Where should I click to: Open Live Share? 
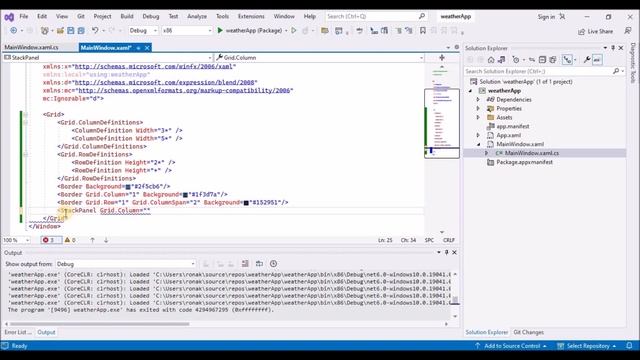(x=596, y=31)
